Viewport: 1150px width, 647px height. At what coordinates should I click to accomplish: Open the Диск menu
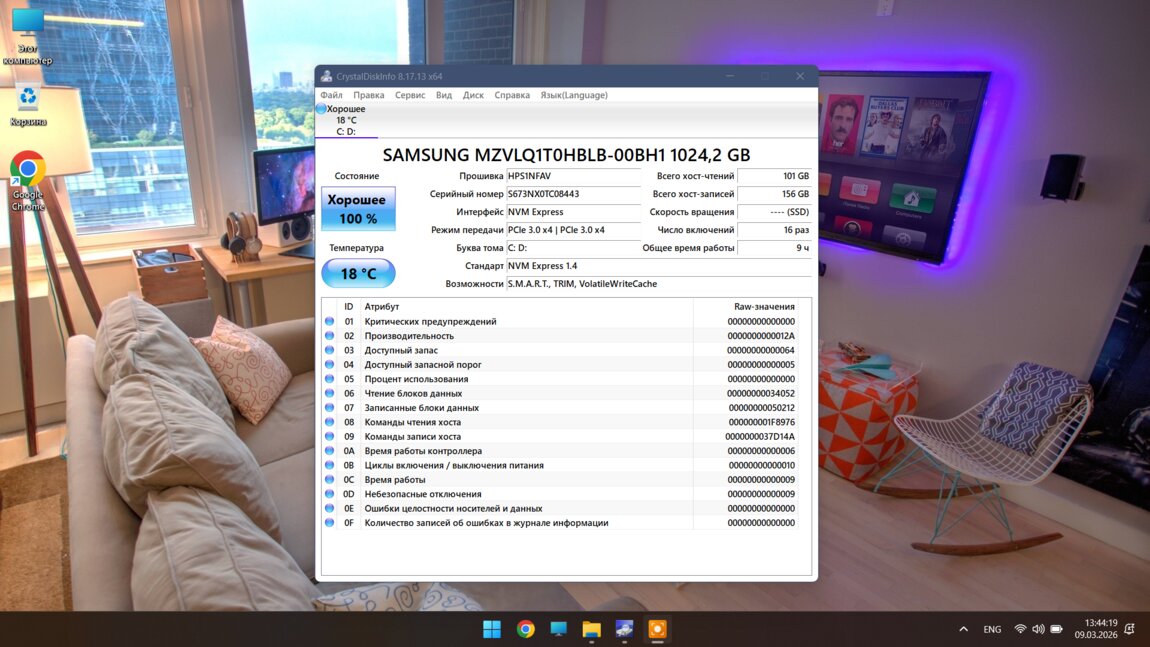point(473,95)
